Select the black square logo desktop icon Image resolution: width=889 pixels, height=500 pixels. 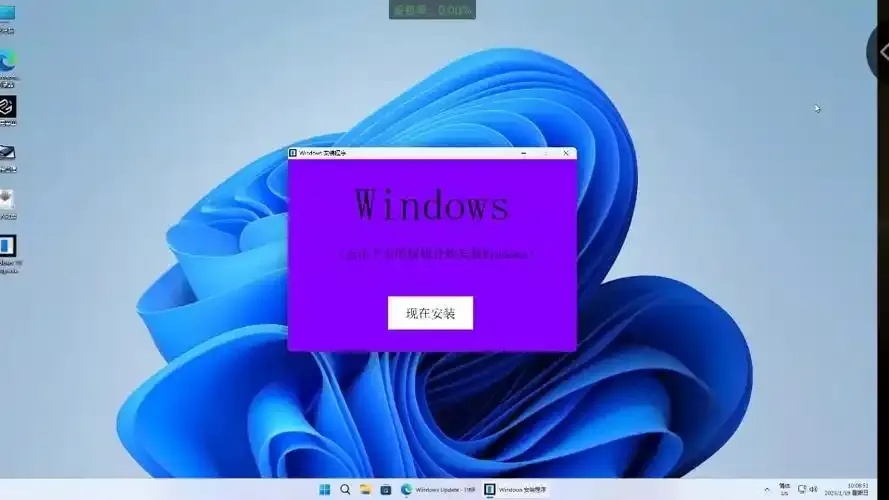coord(8,111)
